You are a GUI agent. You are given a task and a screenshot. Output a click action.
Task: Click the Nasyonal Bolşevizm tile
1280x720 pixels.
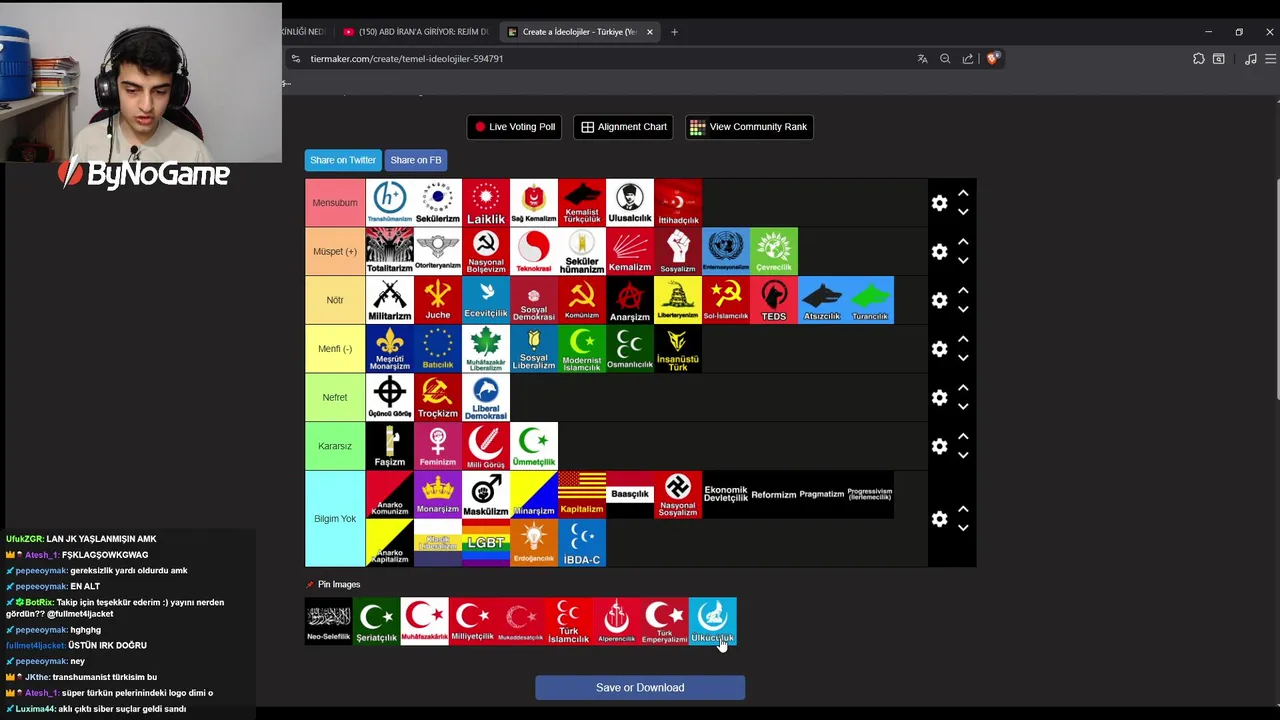click(x=485, y=251)
